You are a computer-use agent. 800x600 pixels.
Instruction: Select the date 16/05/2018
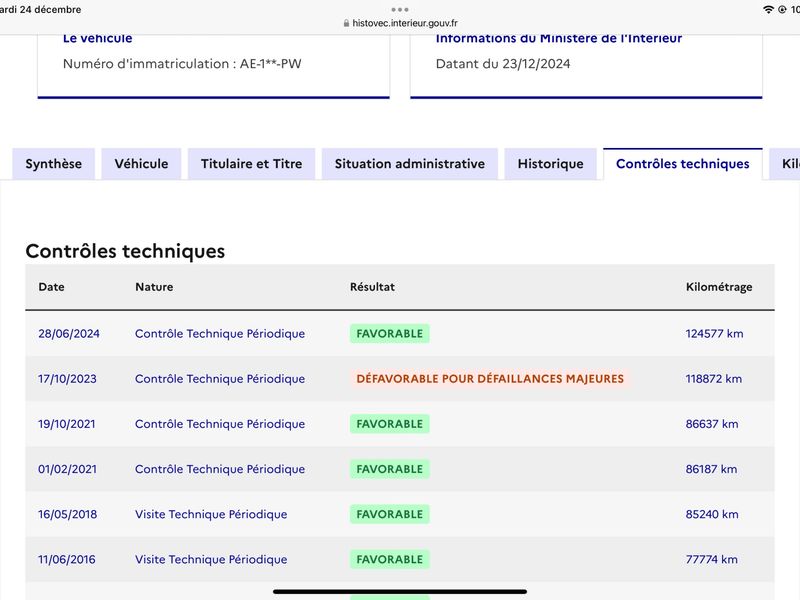pyautogui.click(x=67, y=514)
